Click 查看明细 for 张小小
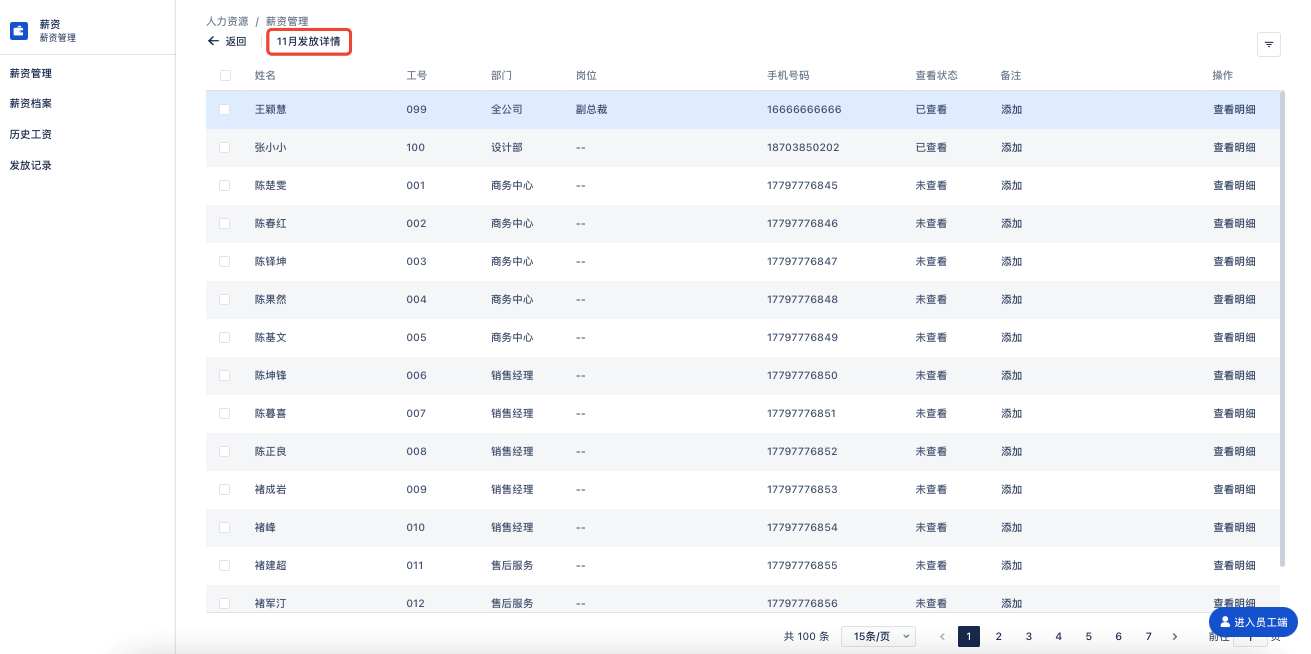The image size is (1311, 654). 1234,147
